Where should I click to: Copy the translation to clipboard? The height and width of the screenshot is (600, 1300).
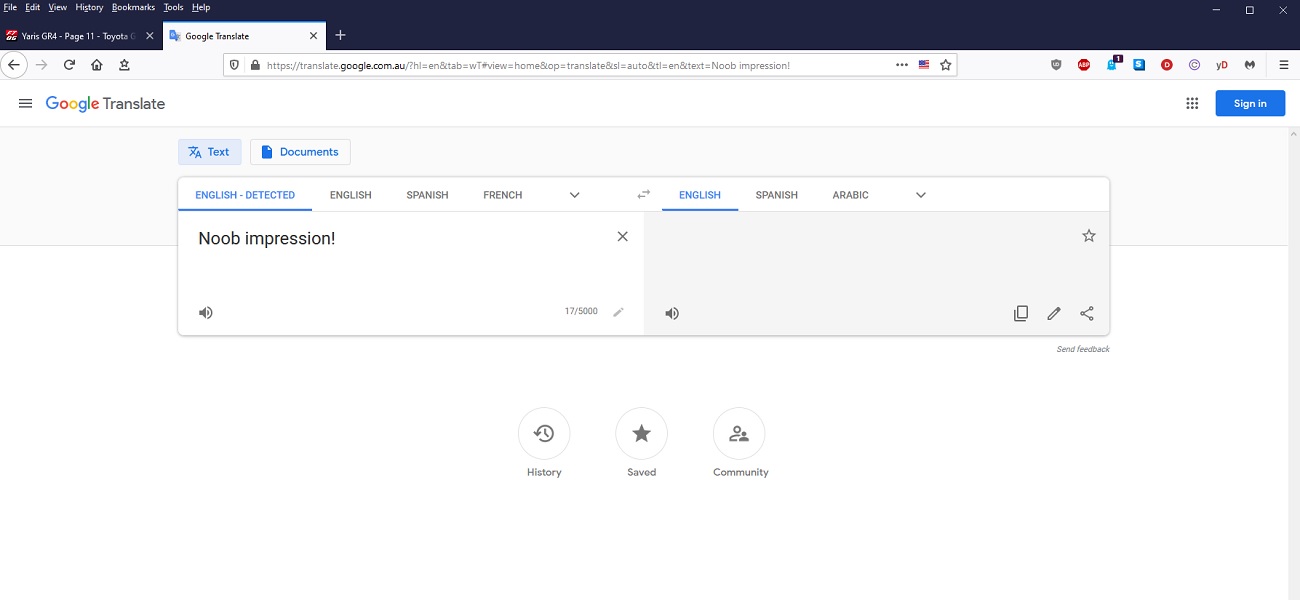pyautogui.click(x=1020, y=314)
